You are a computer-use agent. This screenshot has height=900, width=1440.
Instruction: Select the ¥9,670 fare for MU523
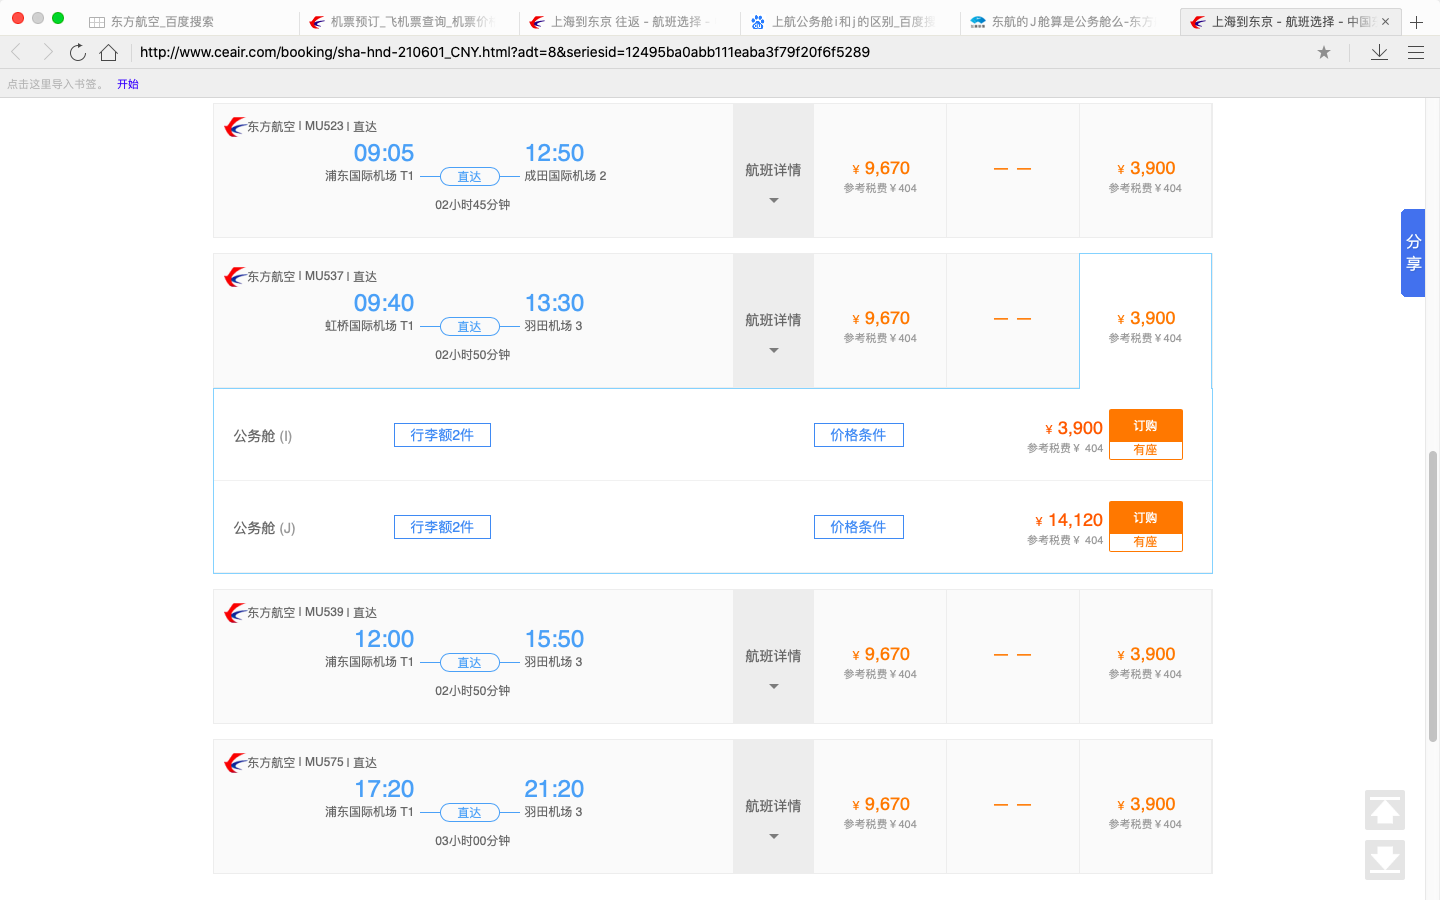pos(880,171)
